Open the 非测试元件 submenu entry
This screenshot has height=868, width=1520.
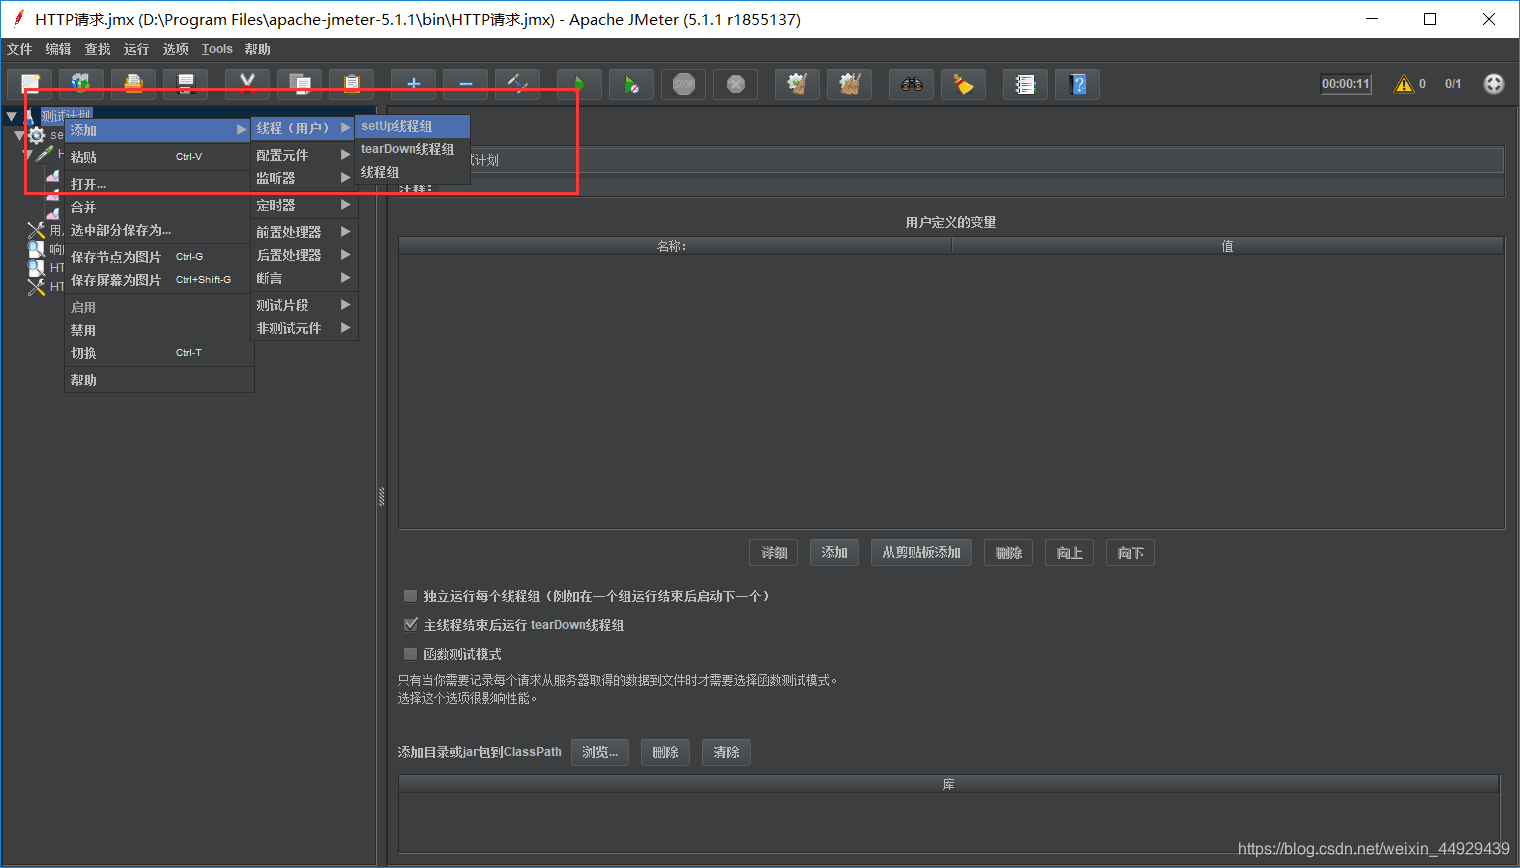[x=303, y=328]
